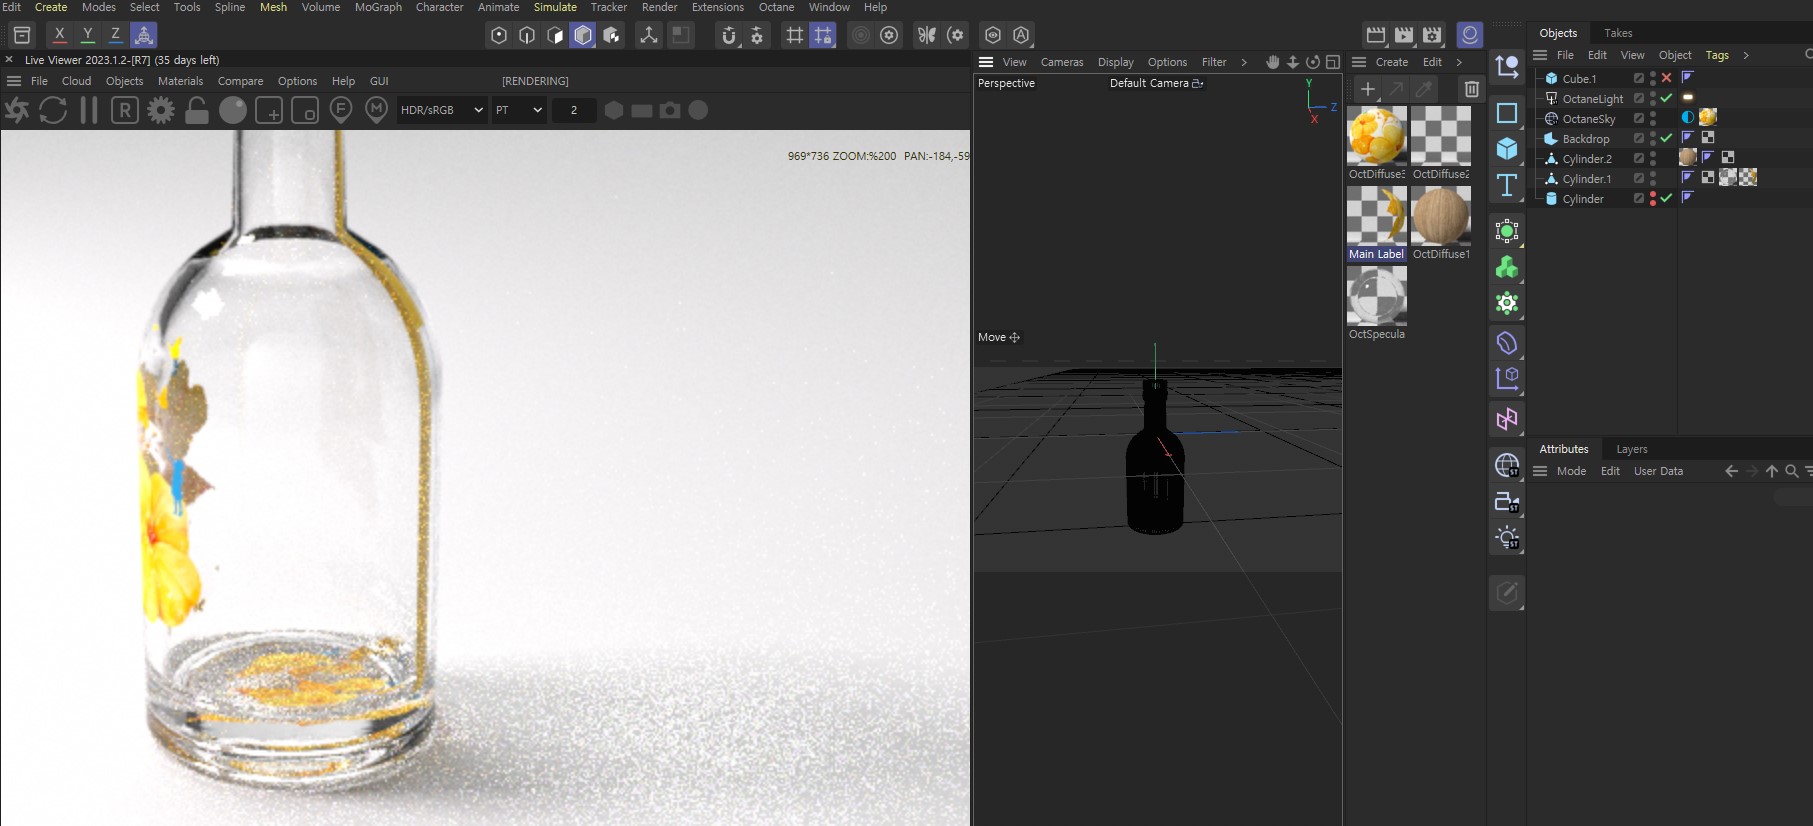Select the OctaneLight object

pyautogui.click(x=1593, y=98)
